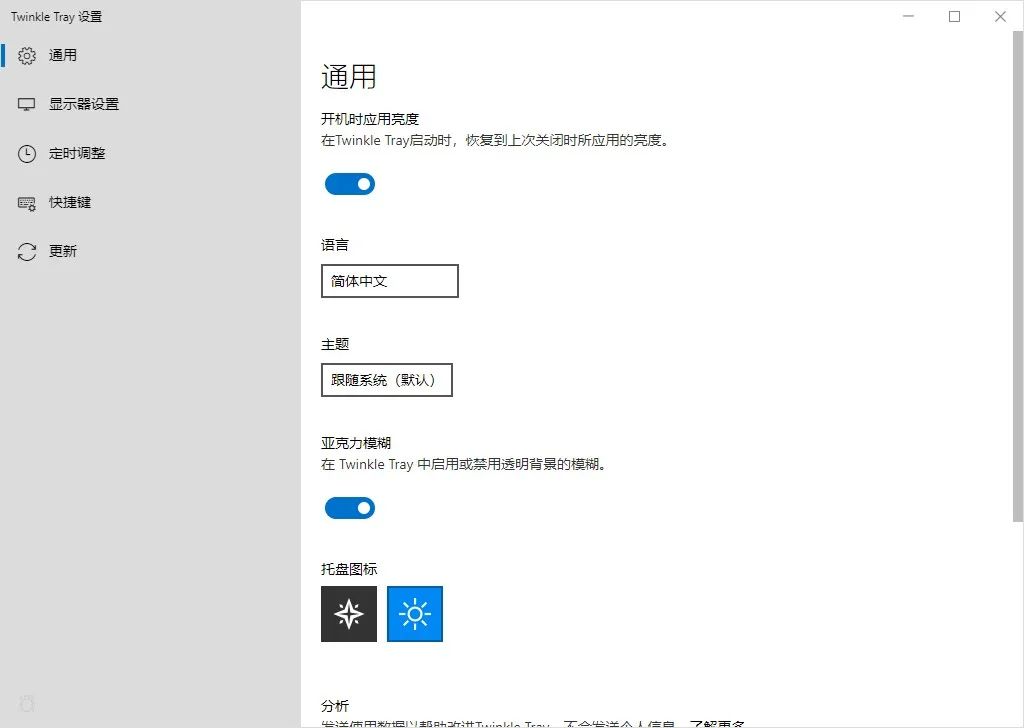Select the dark compass-style tray icon
Viewport: 1024px width, 728px height.
(349, 613)
